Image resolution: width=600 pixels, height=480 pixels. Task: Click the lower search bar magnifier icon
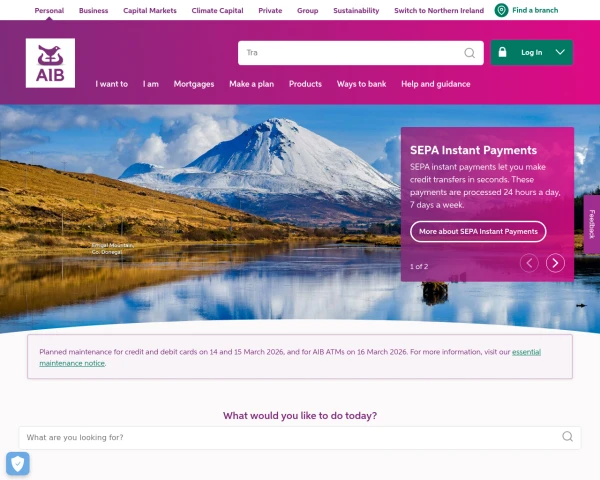pos(567,436)
